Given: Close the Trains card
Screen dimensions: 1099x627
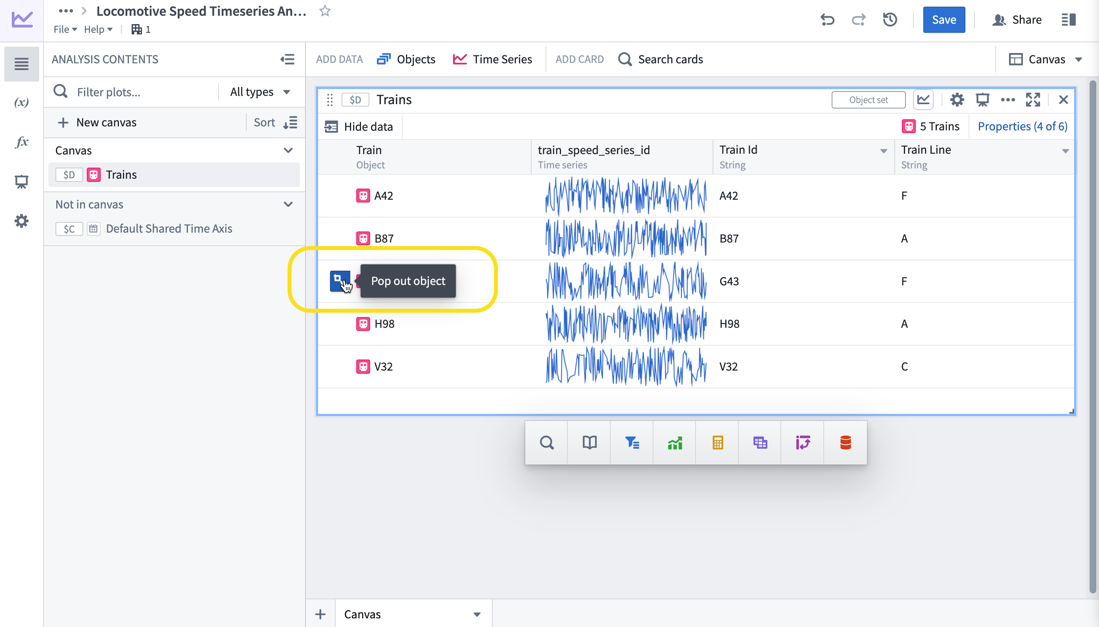Looking at the screenshot, I should tap(1063, 99).
